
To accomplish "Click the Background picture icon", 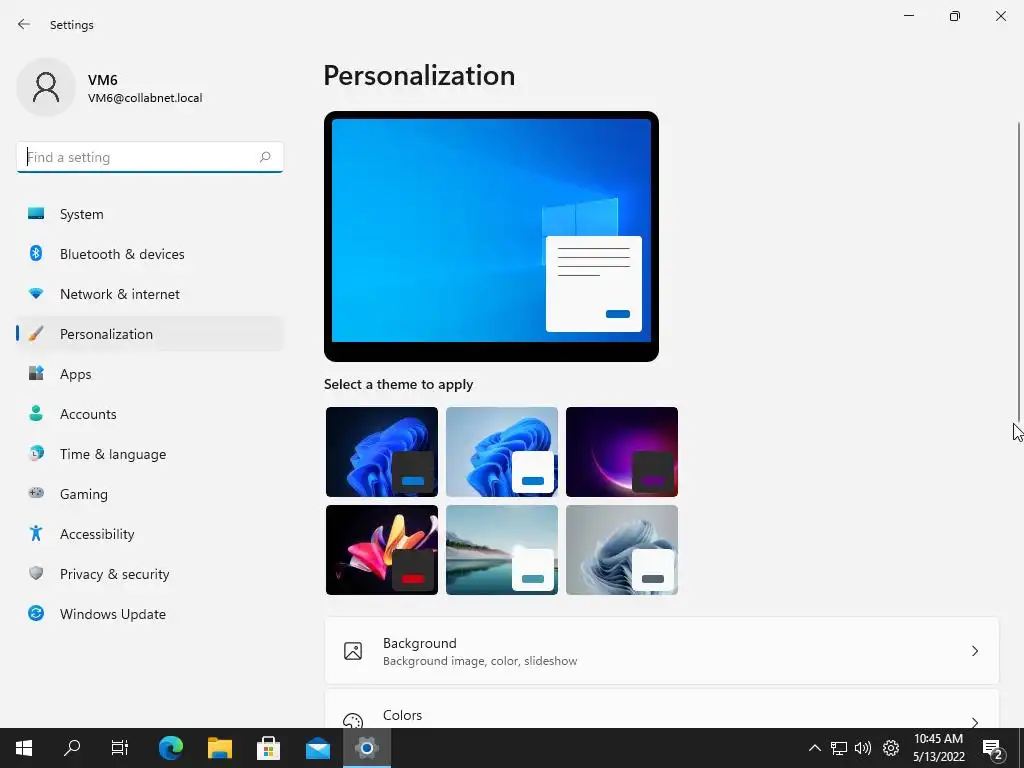I will coord(353,651).
